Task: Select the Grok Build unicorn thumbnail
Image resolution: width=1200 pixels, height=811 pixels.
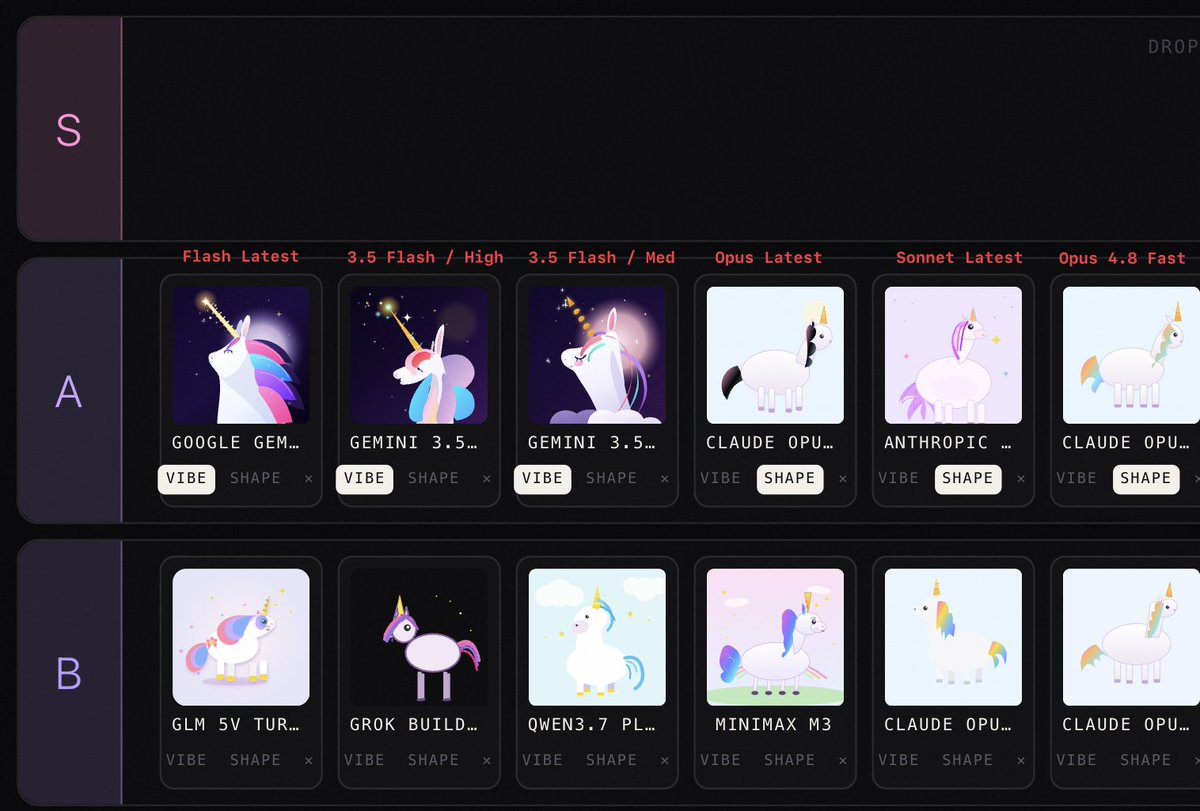Action: click(x=419, y=637)
